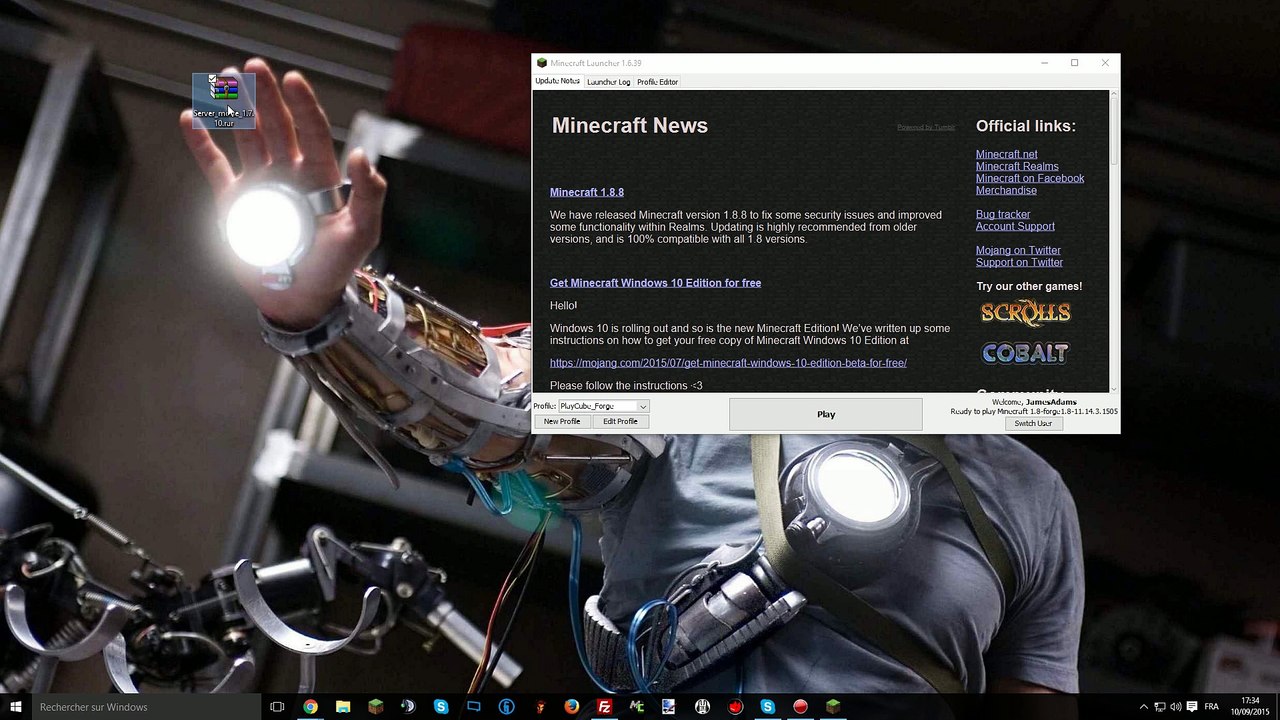
Task: Show hidden system tray icons
Action: (x=1143, y=707)
